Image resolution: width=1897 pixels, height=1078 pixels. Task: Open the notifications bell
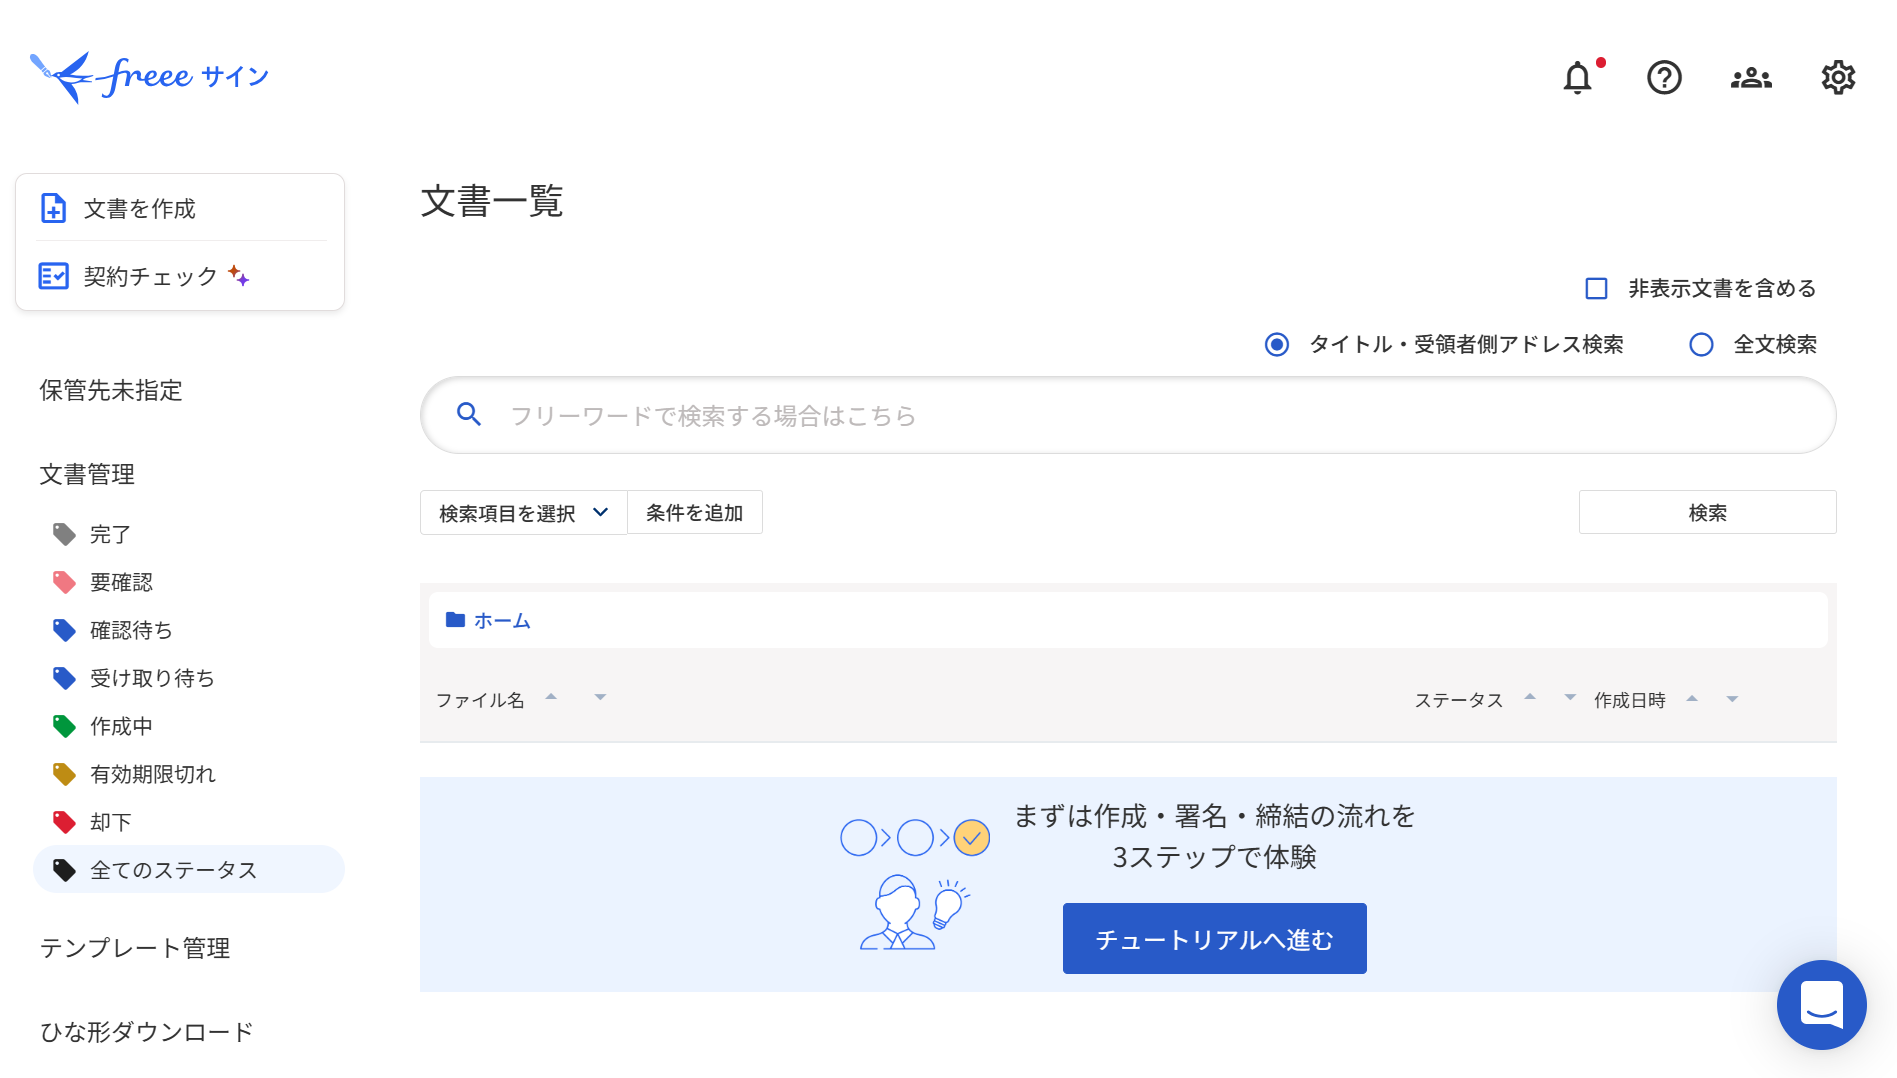[1578, 77]
